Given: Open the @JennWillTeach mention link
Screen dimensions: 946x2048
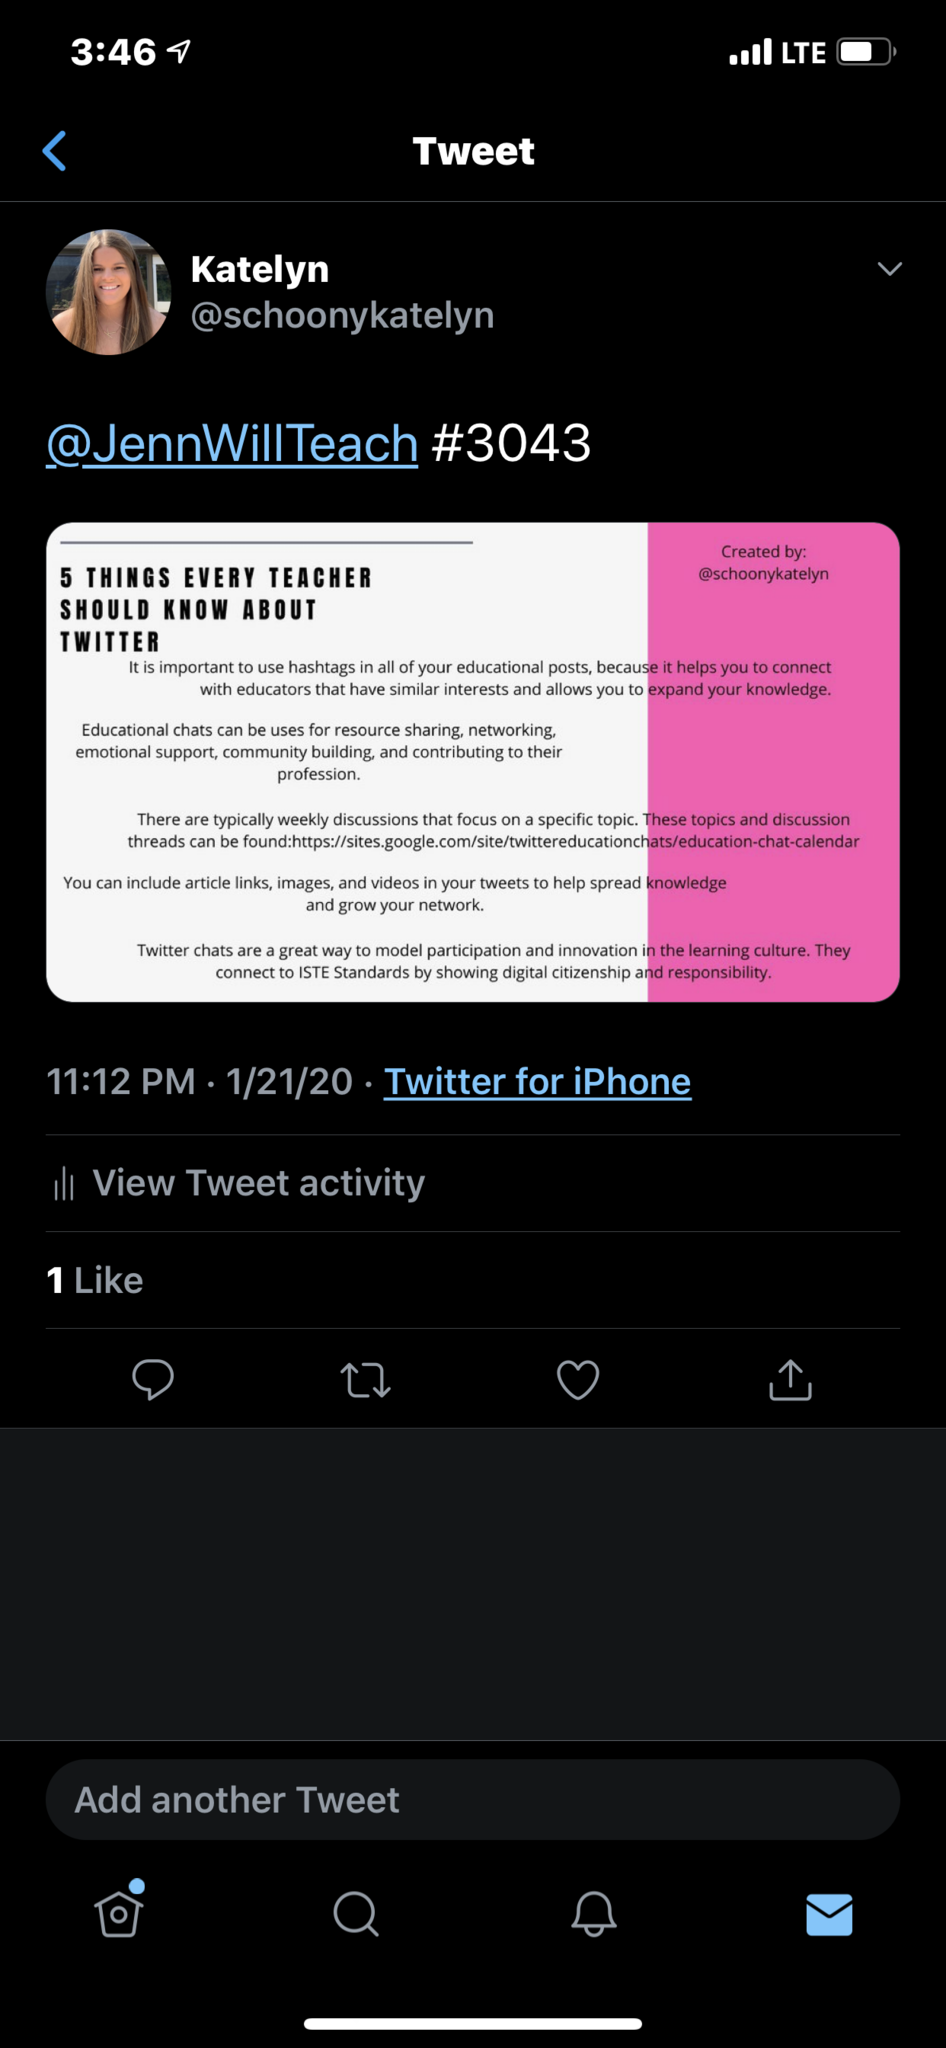Looking at the screenshot, I should [232, 443].
